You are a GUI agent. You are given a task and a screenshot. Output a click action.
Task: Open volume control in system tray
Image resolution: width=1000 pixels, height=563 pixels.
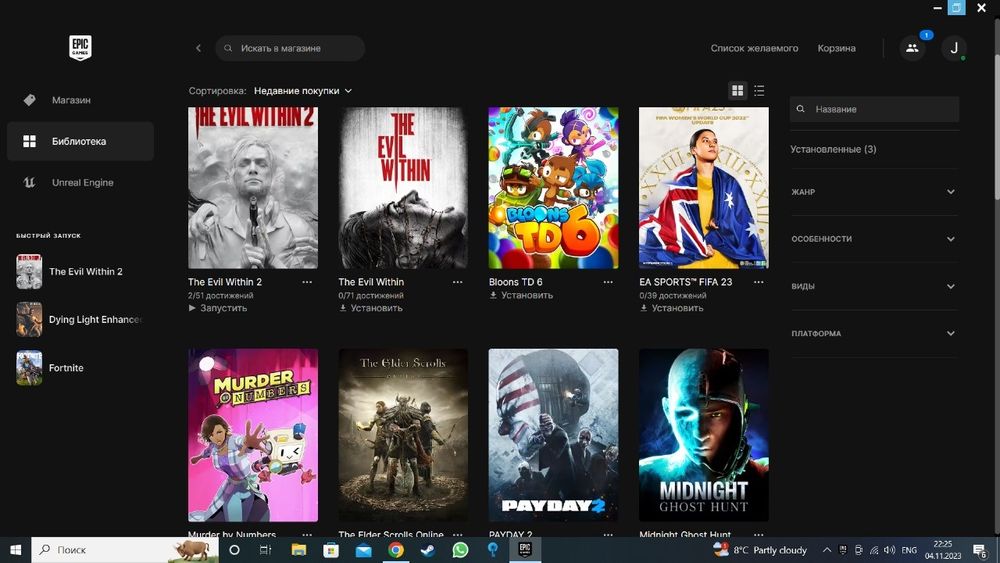click(x=890, y=550)
